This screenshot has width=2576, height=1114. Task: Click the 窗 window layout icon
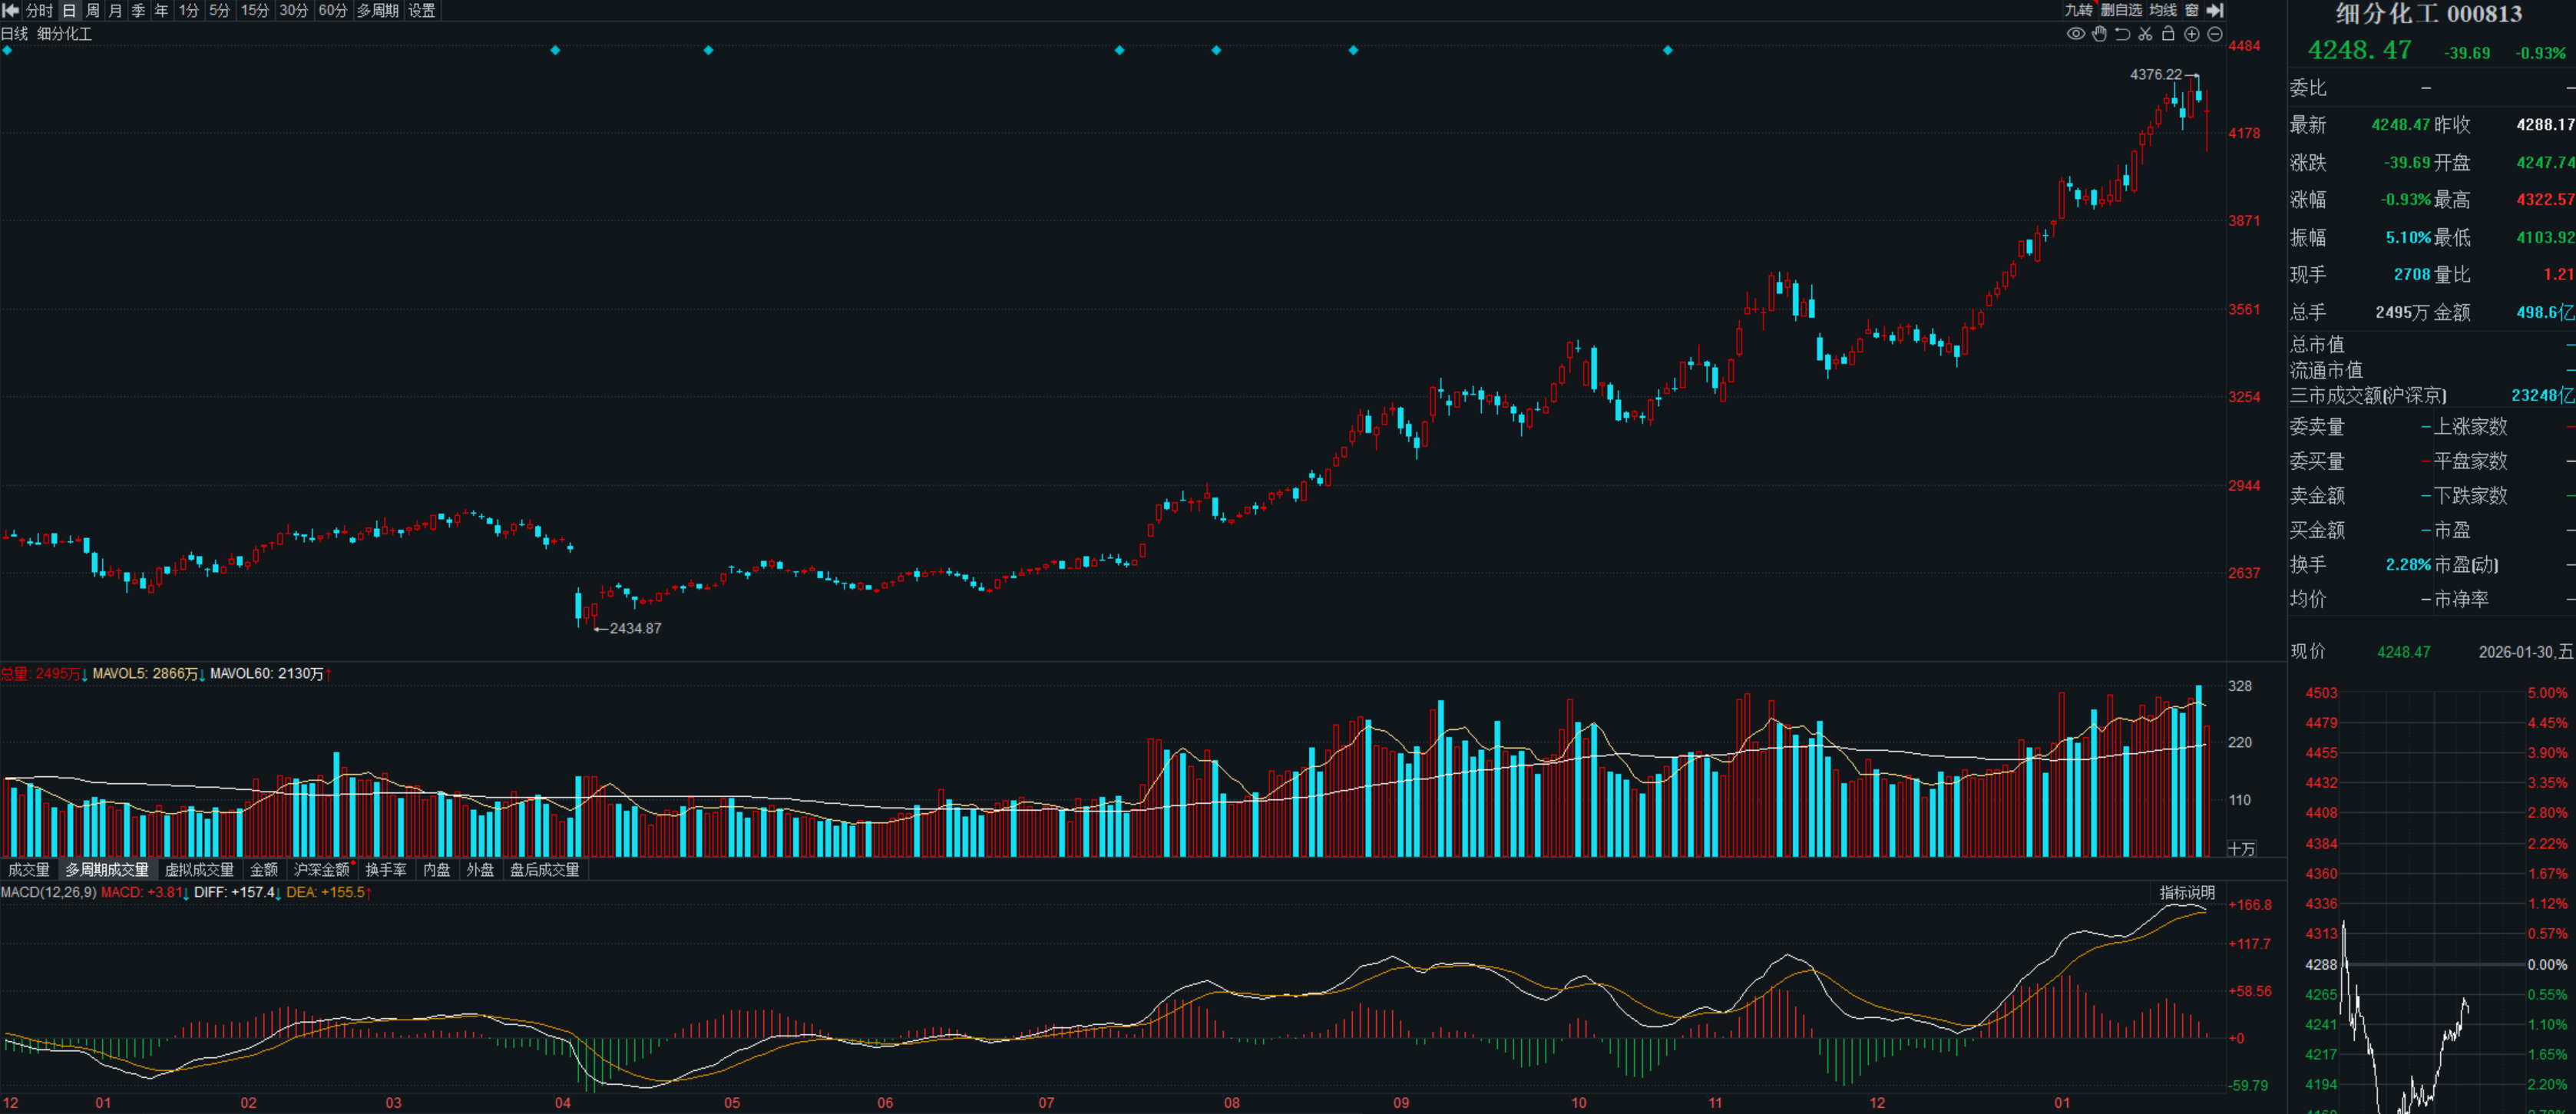pos(2192,10)
